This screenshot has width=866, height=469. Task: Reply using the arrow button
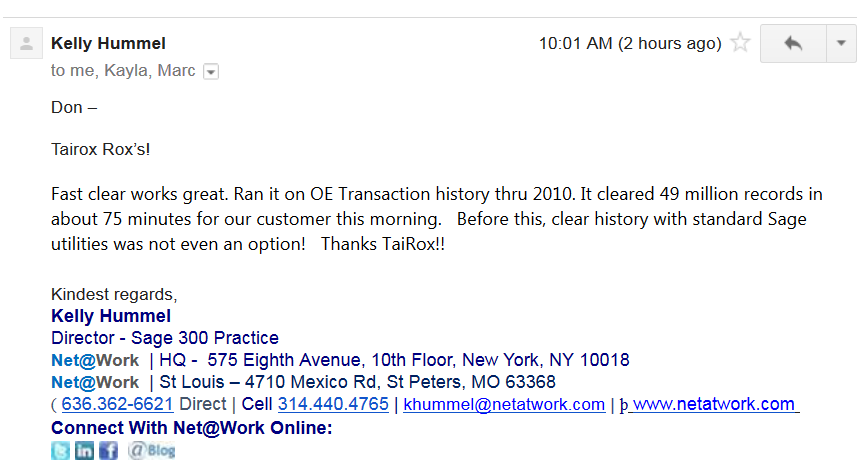793,43
